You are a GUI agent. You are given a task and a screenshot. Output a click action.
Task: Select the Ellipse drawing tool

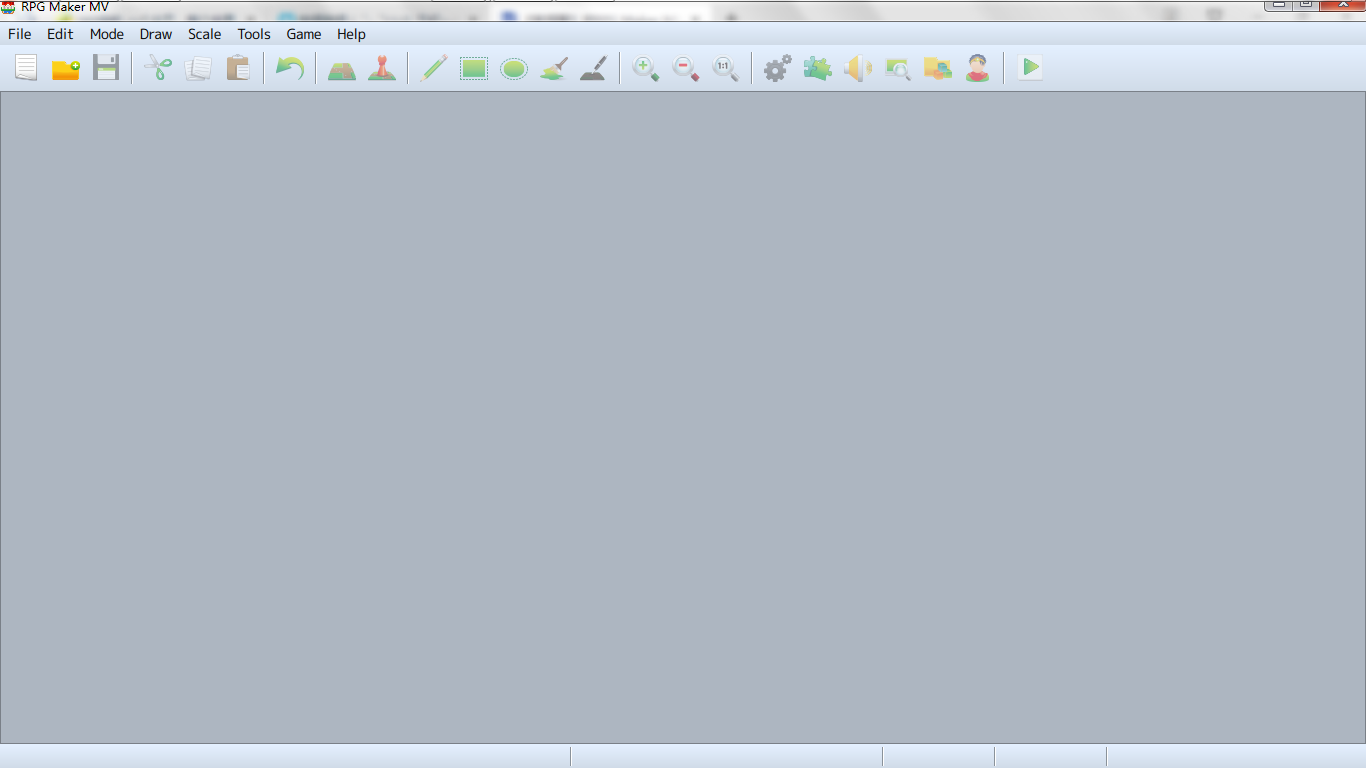(x=514, y=68)
